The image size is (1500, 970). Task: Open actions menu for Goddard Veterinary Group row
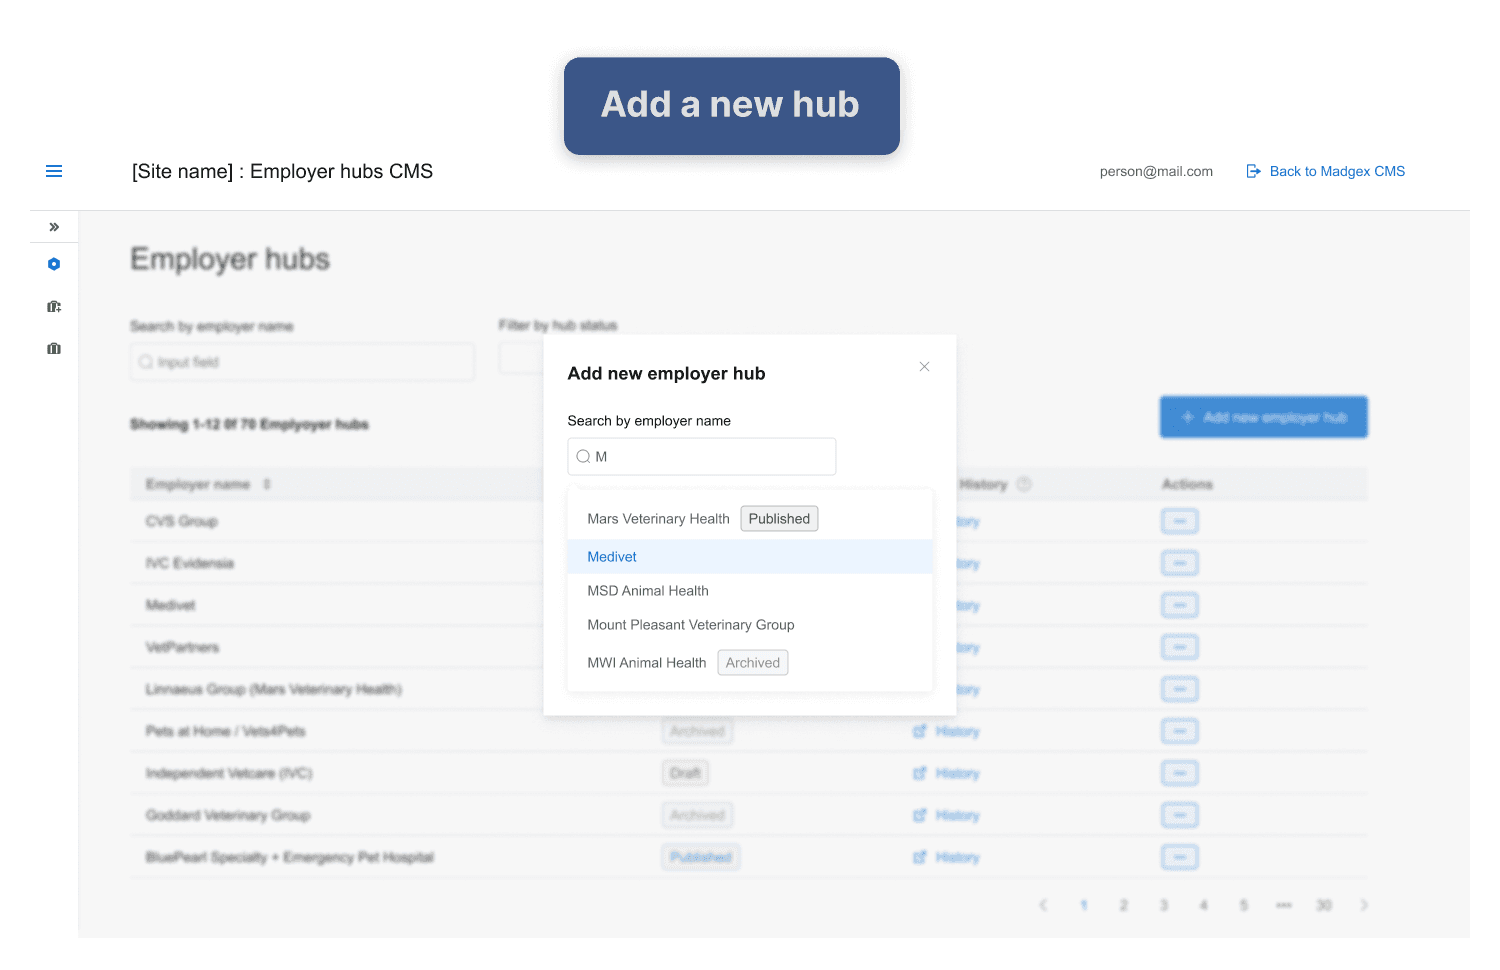pyautogui.click(x=1180, y=815)
